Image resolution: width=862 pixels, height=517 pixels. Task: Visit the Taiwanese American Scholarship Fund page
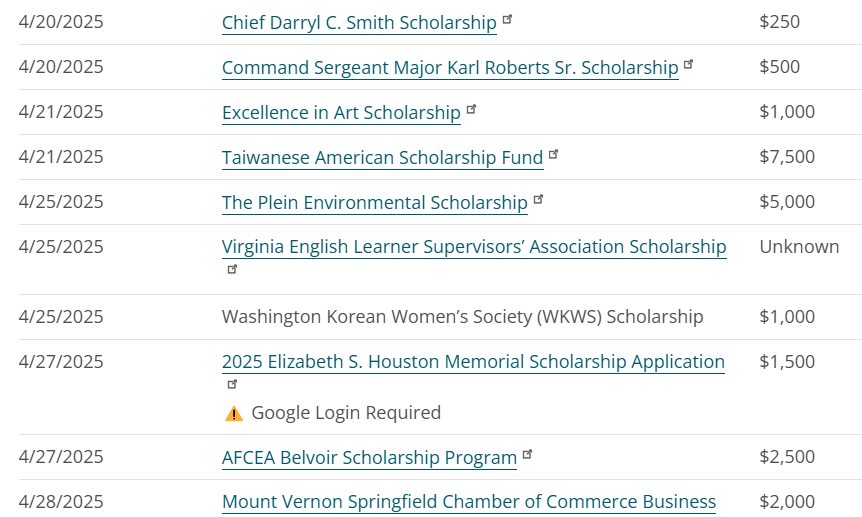click(x=383, y=158)
